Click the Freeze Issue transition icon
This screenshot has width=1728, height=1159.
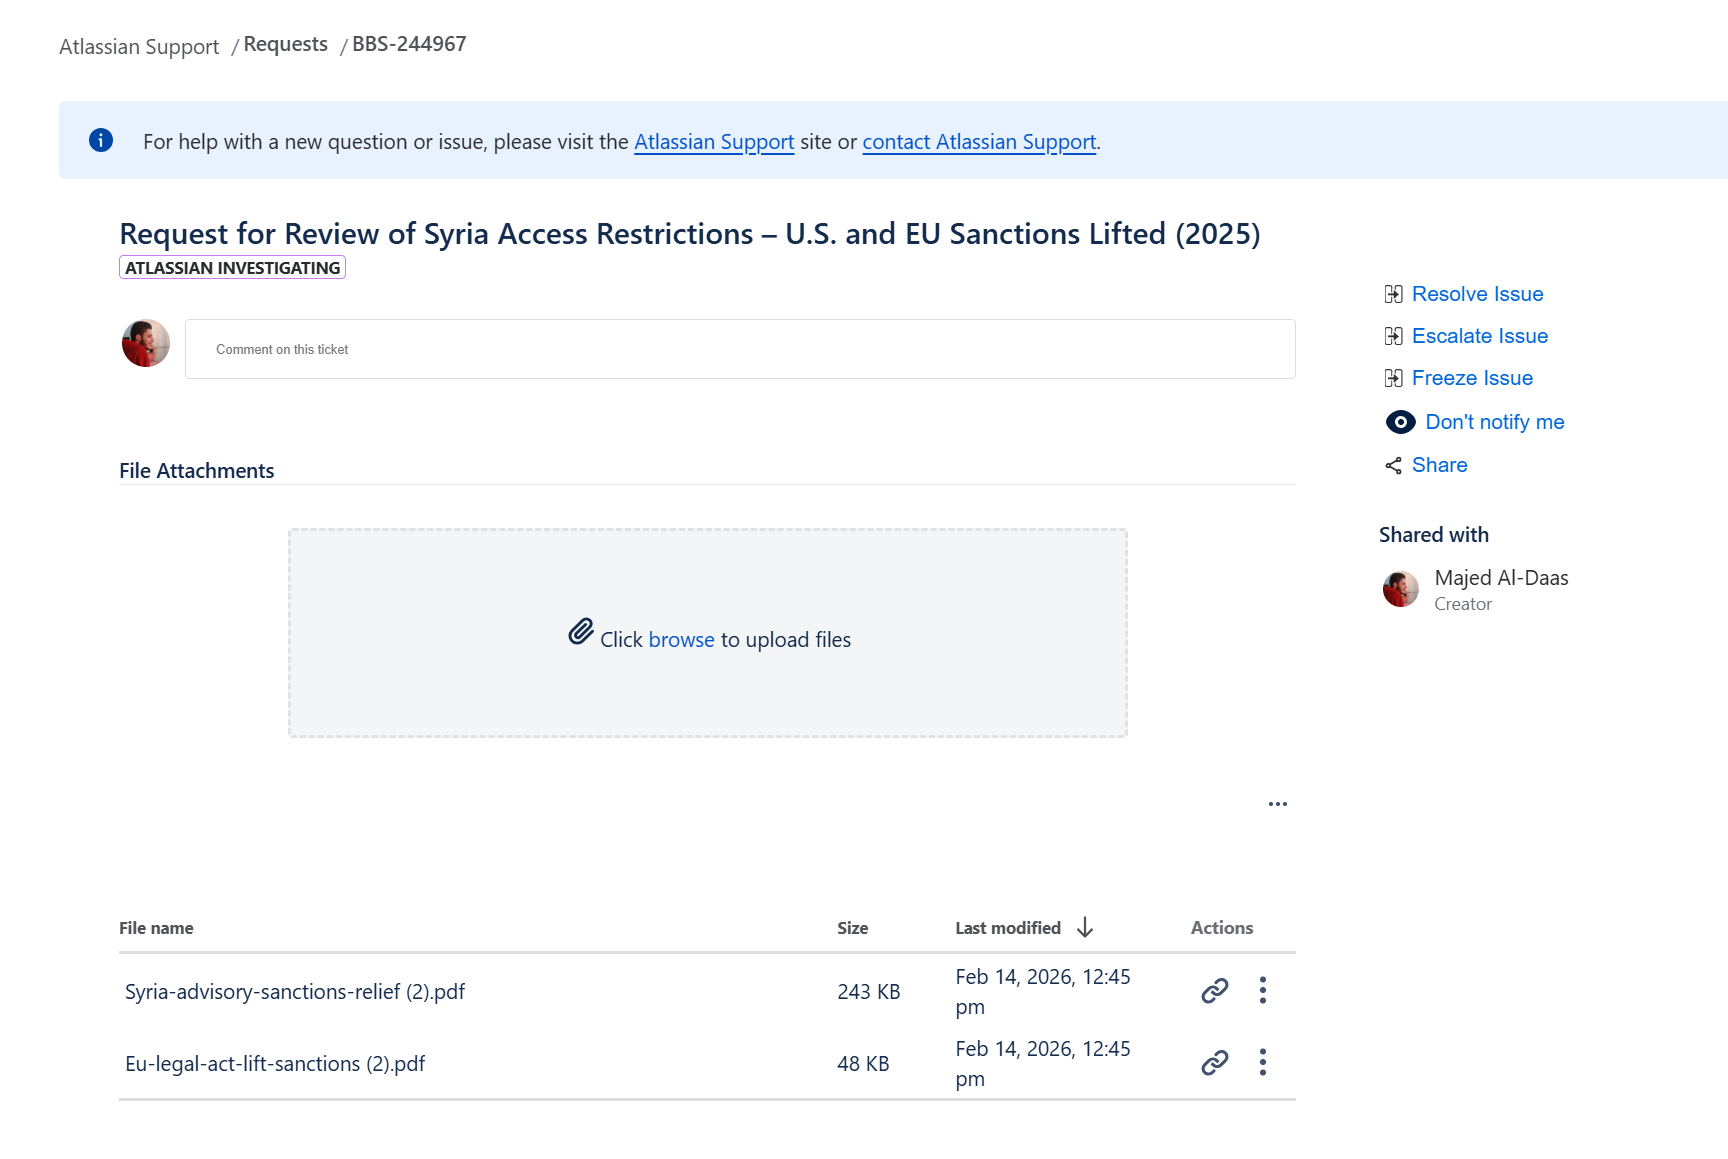(x=1393, y=378)
